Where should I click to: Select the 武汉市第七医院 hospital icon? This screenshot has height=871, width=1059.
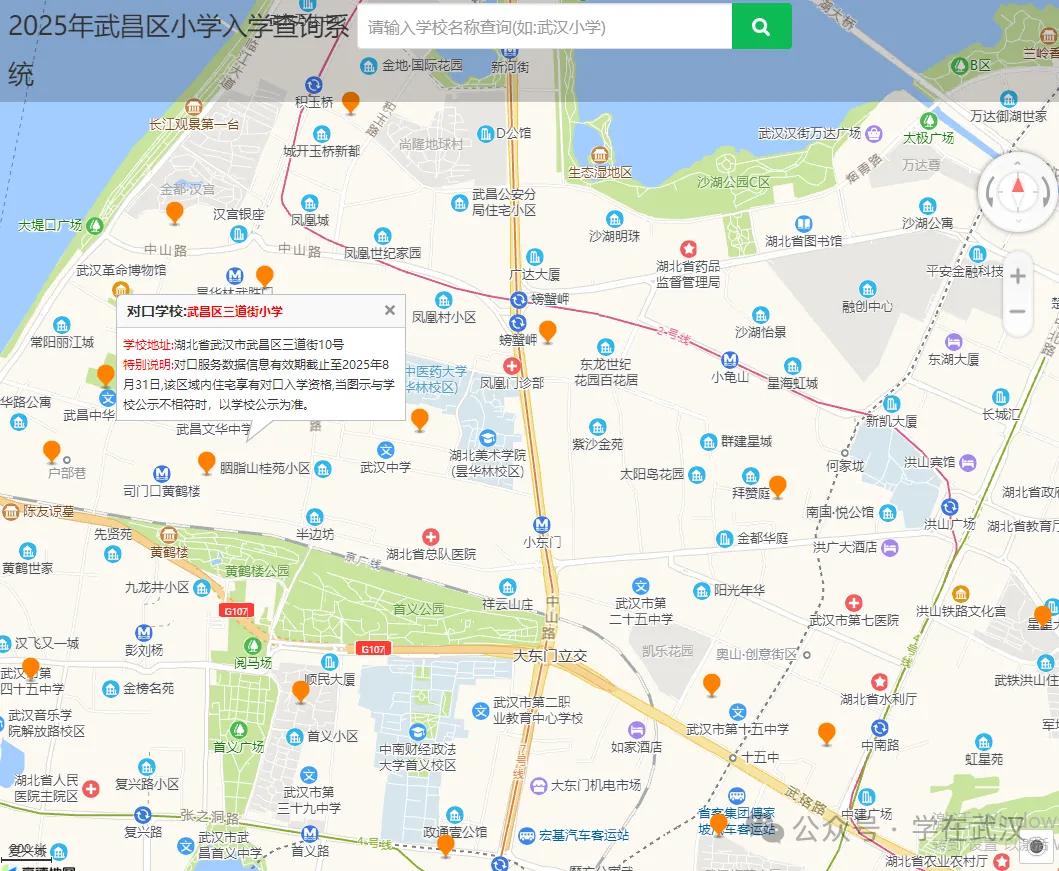click(854, 602)
